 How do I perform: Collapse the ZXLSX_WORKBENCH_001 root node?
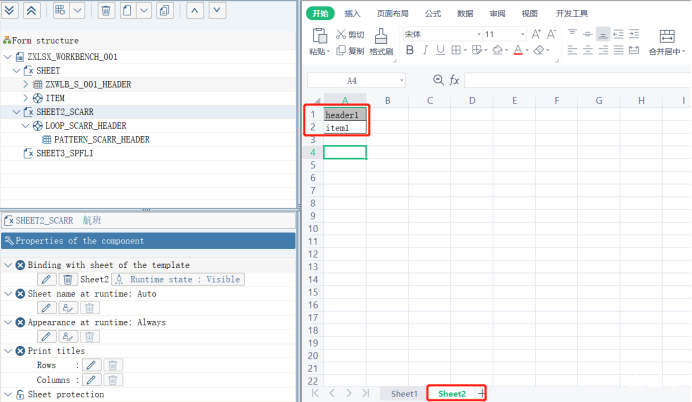tap(8, 56)
